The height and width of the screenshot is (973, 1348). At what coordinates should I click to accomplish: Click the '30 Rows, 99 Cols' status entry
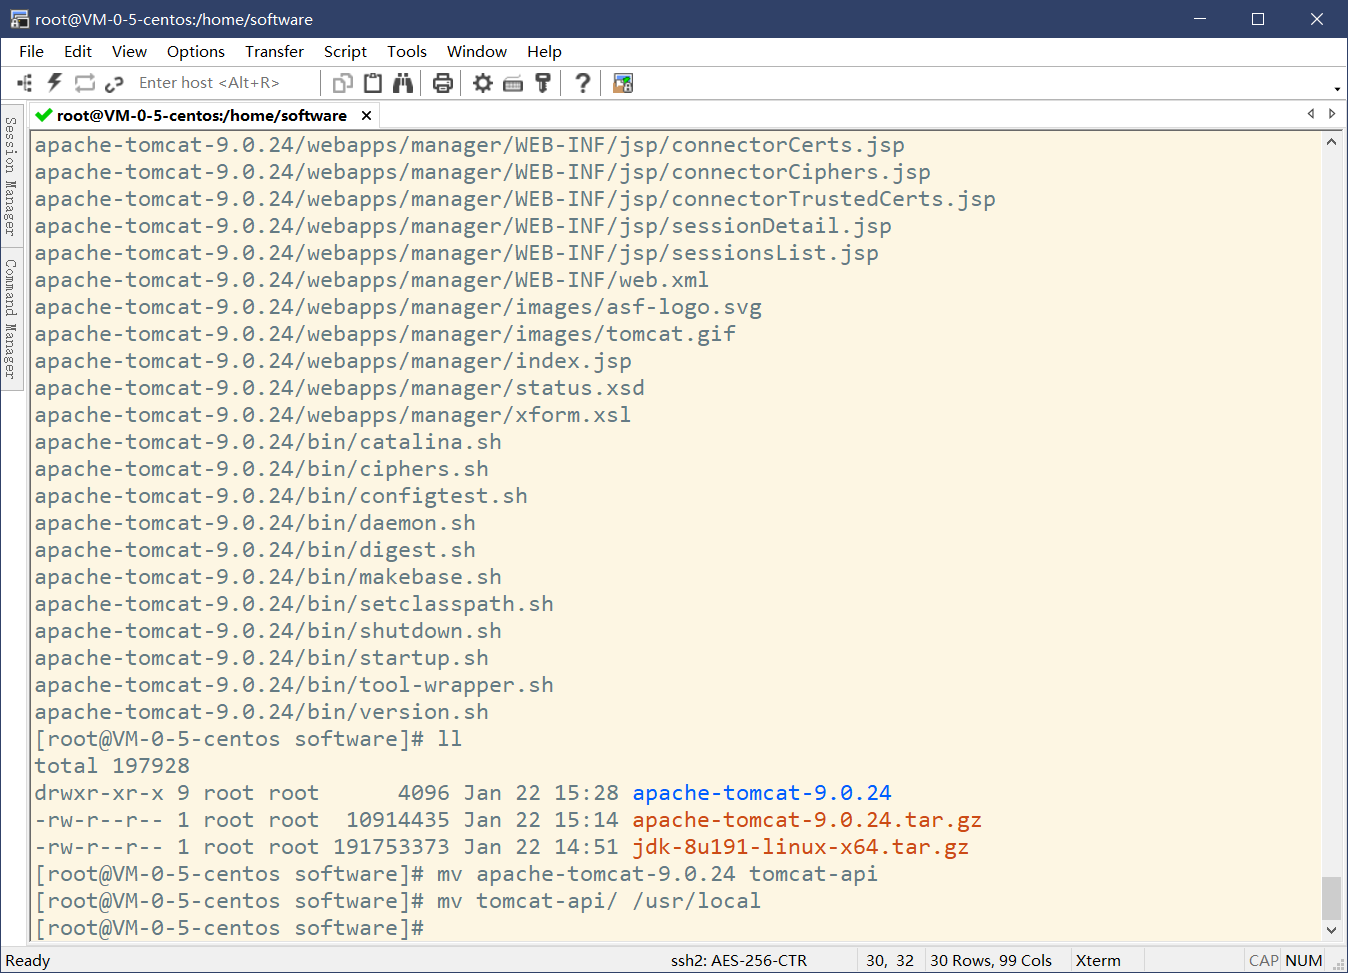coord(991,960)
